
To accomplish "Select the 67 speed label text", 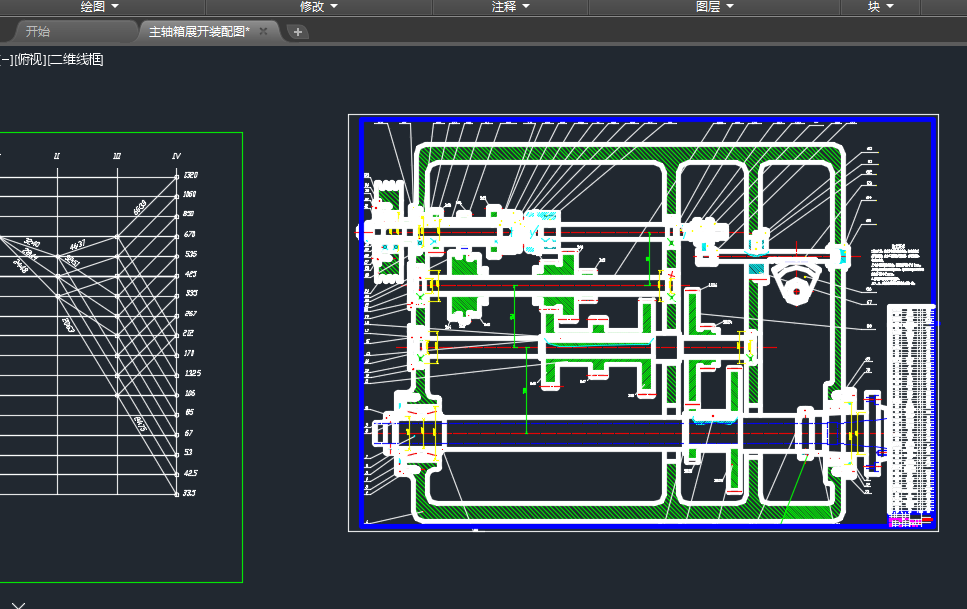I will tap(189, 433).
